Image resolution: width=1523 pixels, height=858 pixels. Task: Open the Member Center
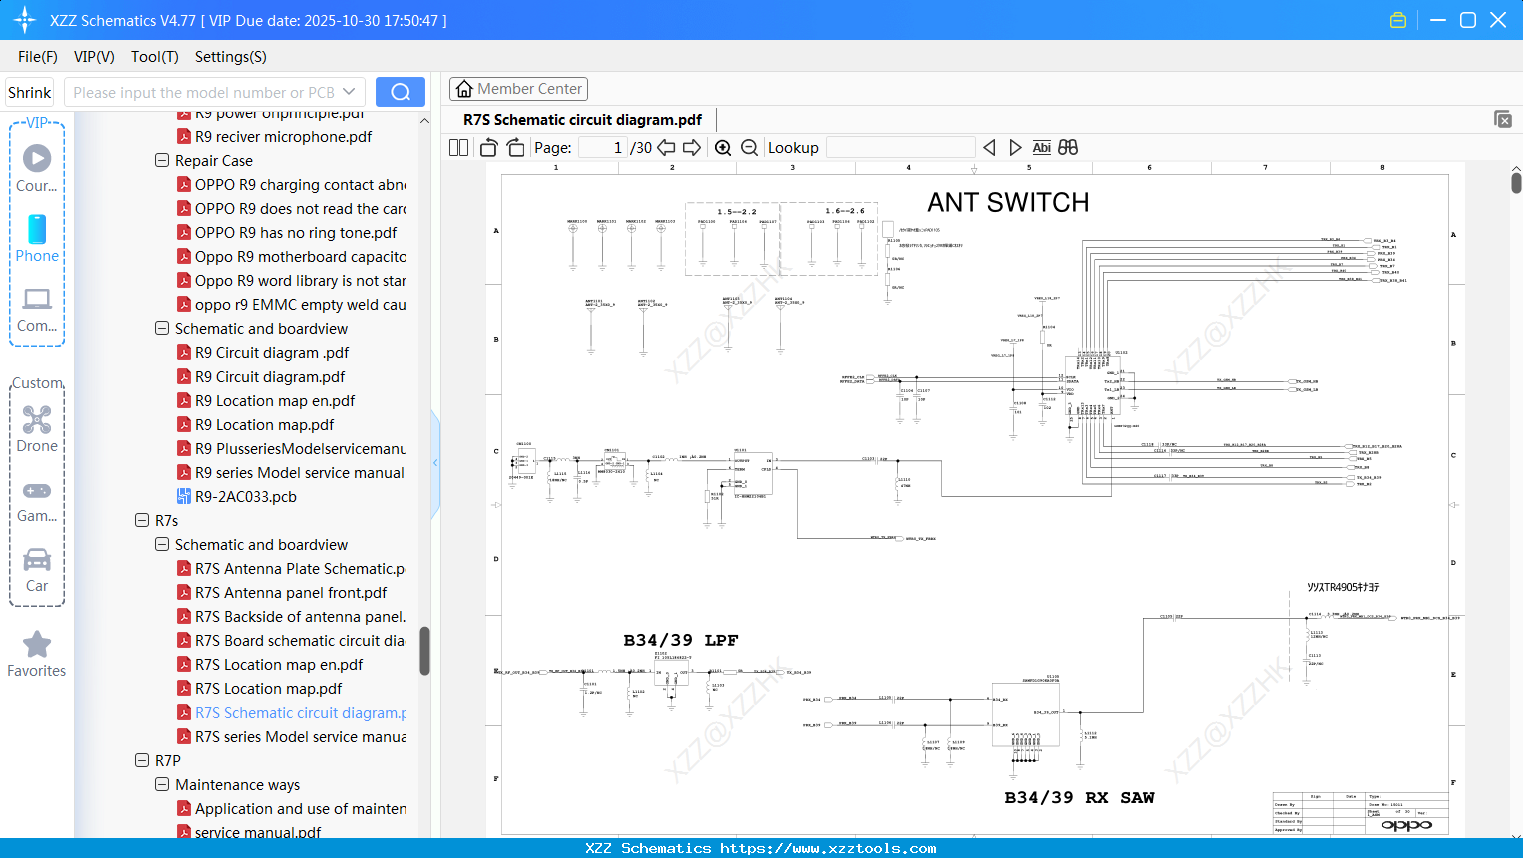[x=518, y=88]
